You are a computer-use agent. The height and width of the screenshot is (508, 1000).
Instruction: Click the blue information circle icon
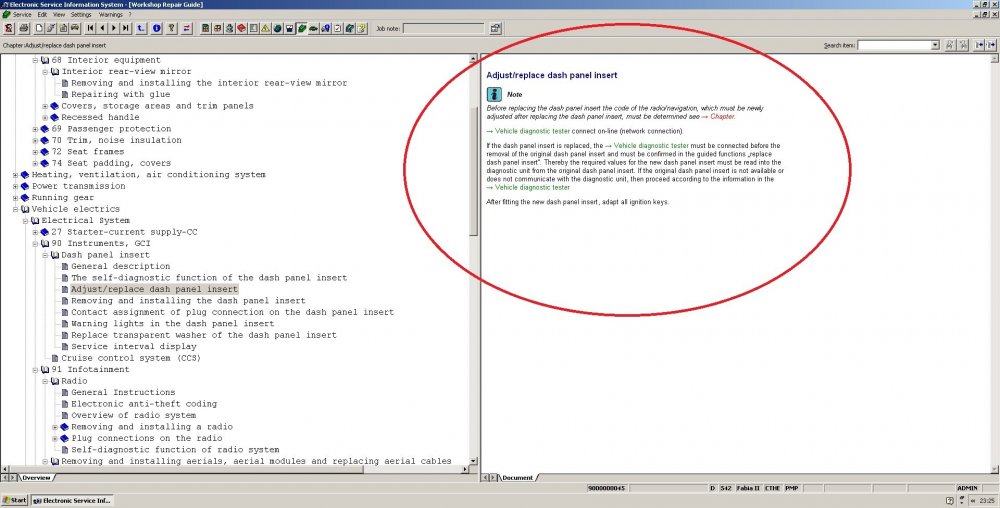[x=157, y=28]
